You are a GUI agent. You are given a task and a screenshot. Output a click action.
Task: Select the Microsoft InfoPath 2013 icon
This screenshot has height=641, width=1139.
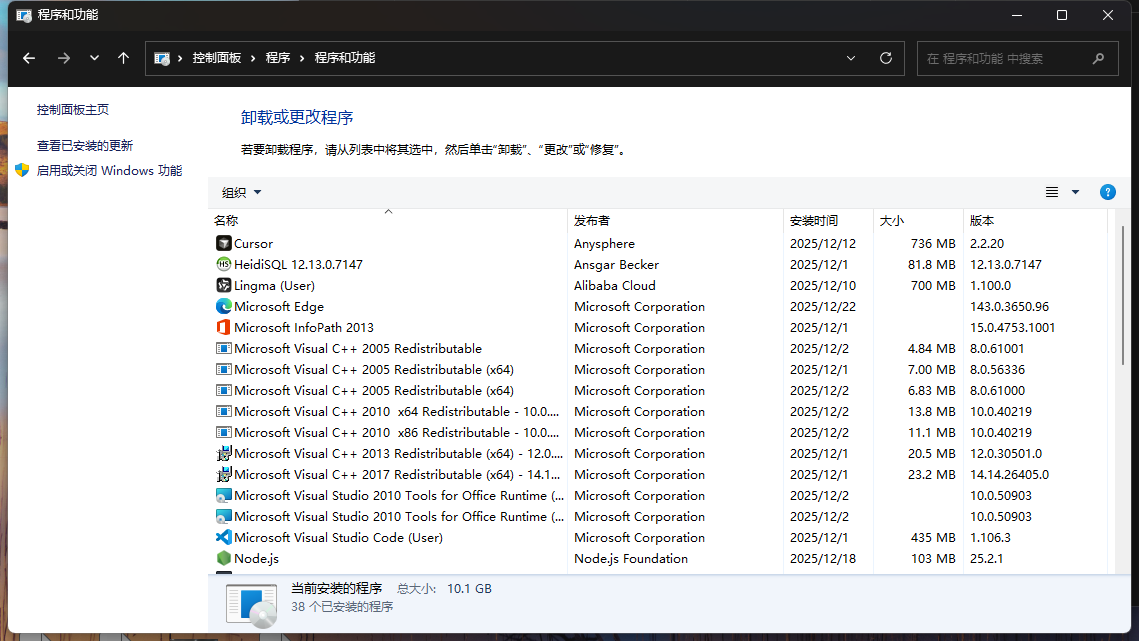coord(223,327)
